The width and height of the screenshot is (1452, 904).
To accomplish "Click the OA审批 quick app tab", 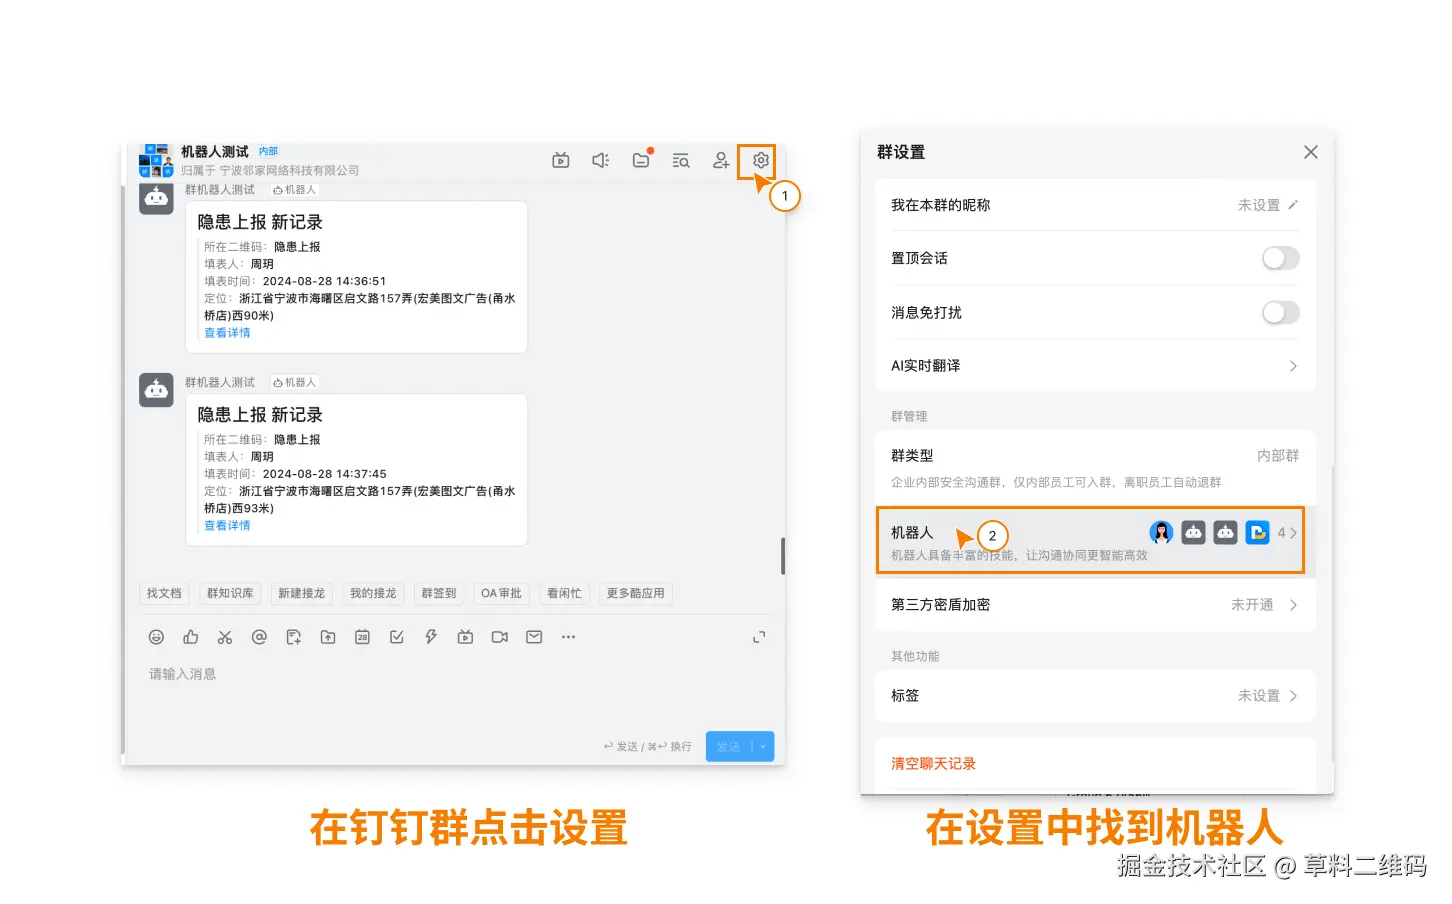I will tap(501, 593).
